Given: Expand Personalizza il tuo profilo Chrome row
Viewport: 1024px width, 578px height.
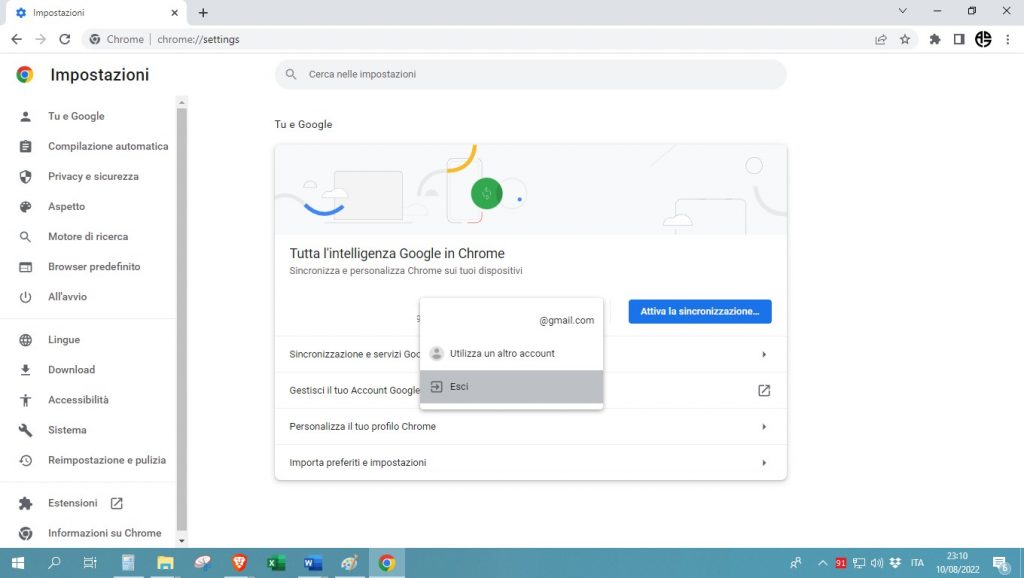Looking at the screenshot, I should 764,426.
